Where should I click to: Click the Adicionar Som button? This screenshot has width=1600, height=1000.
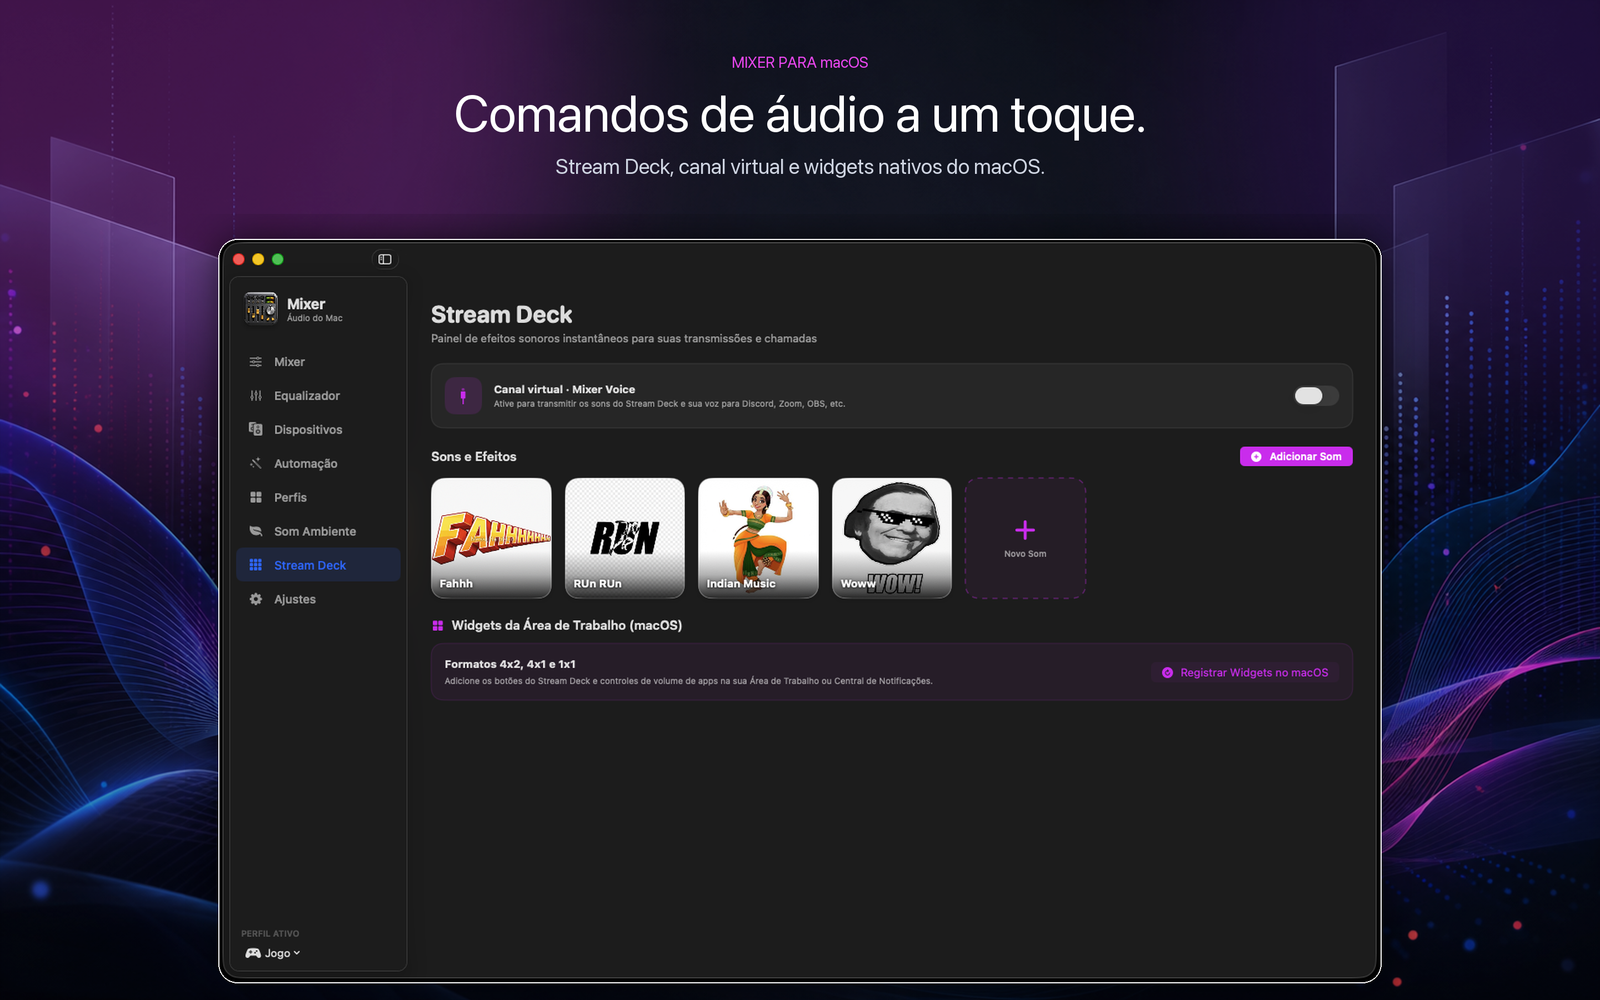[x=1296, y=456]
